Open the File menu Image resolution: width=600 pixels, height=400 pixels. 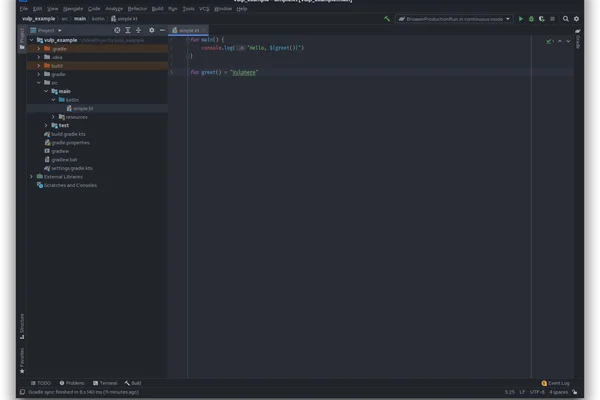[x=24, y=8]
